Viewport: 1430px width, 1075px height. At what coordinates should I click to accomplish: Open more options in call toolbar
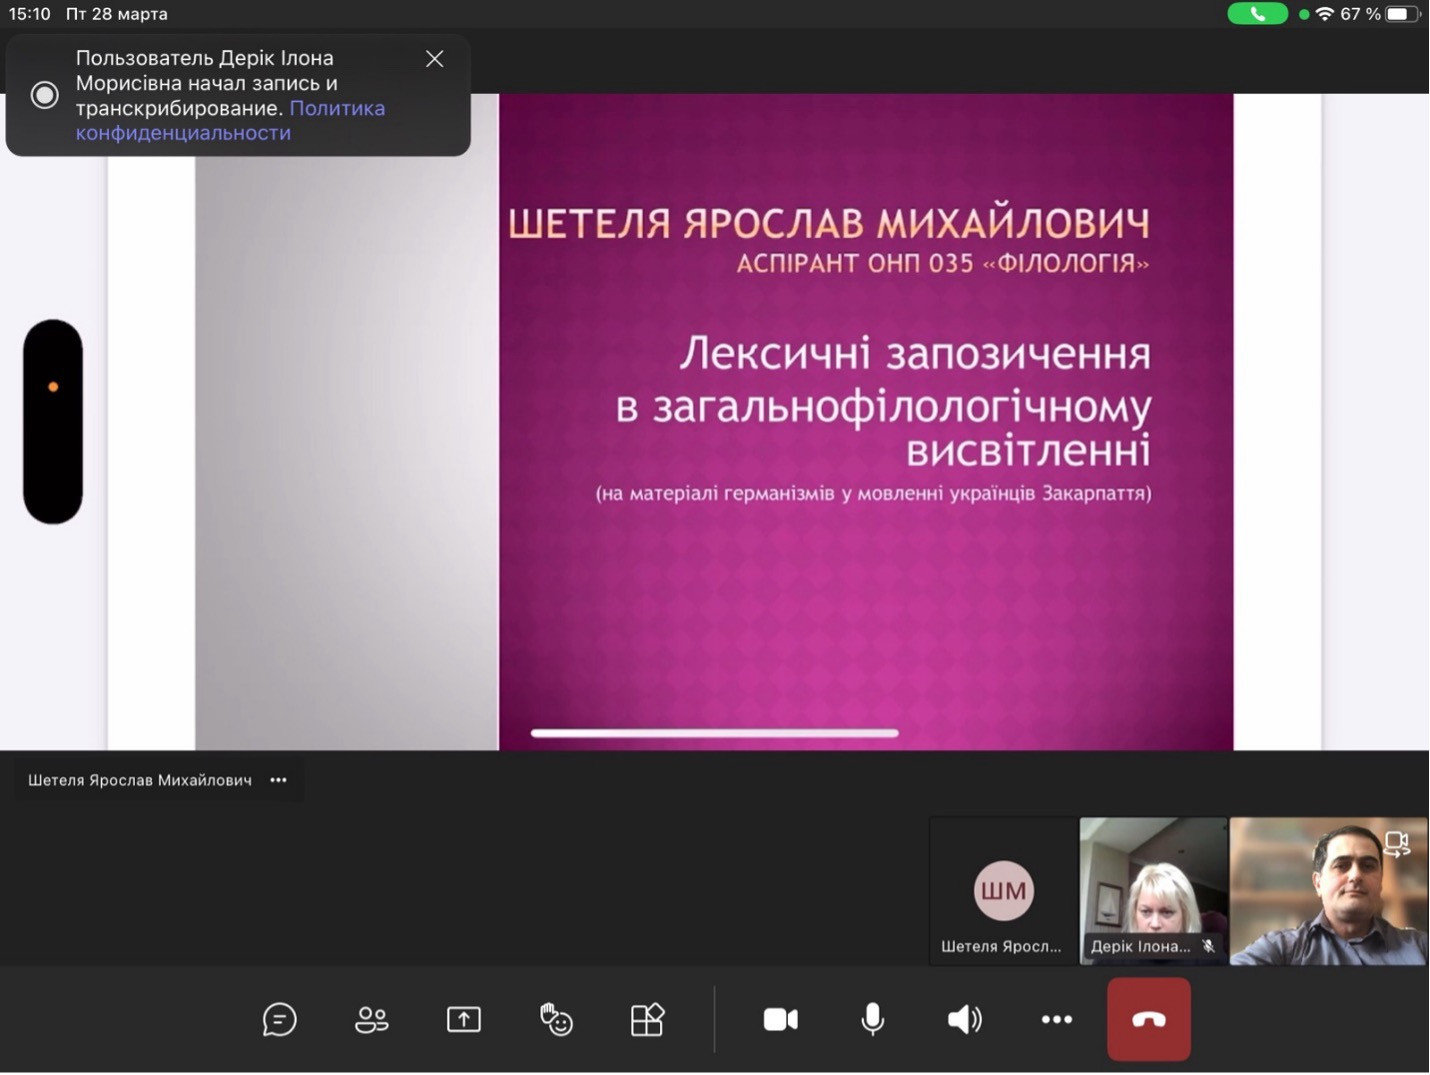(x=1056, y=1020)
